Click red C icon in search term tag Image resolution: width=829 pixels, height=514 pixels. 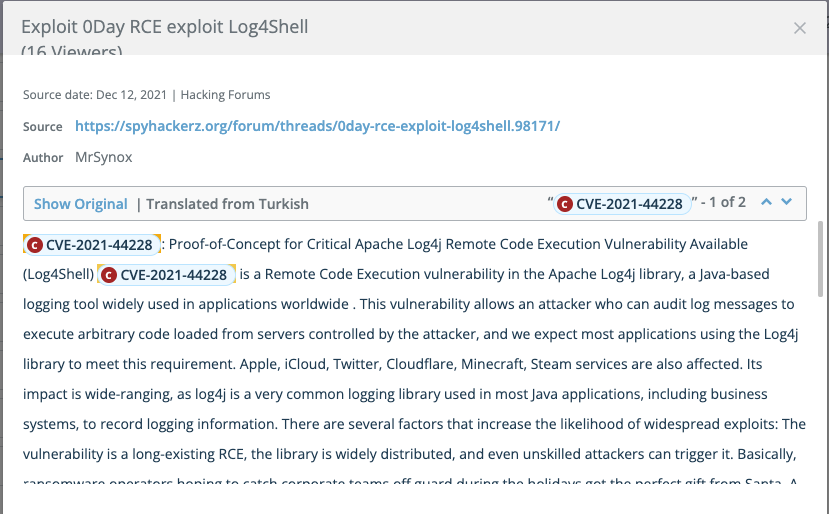565,204
